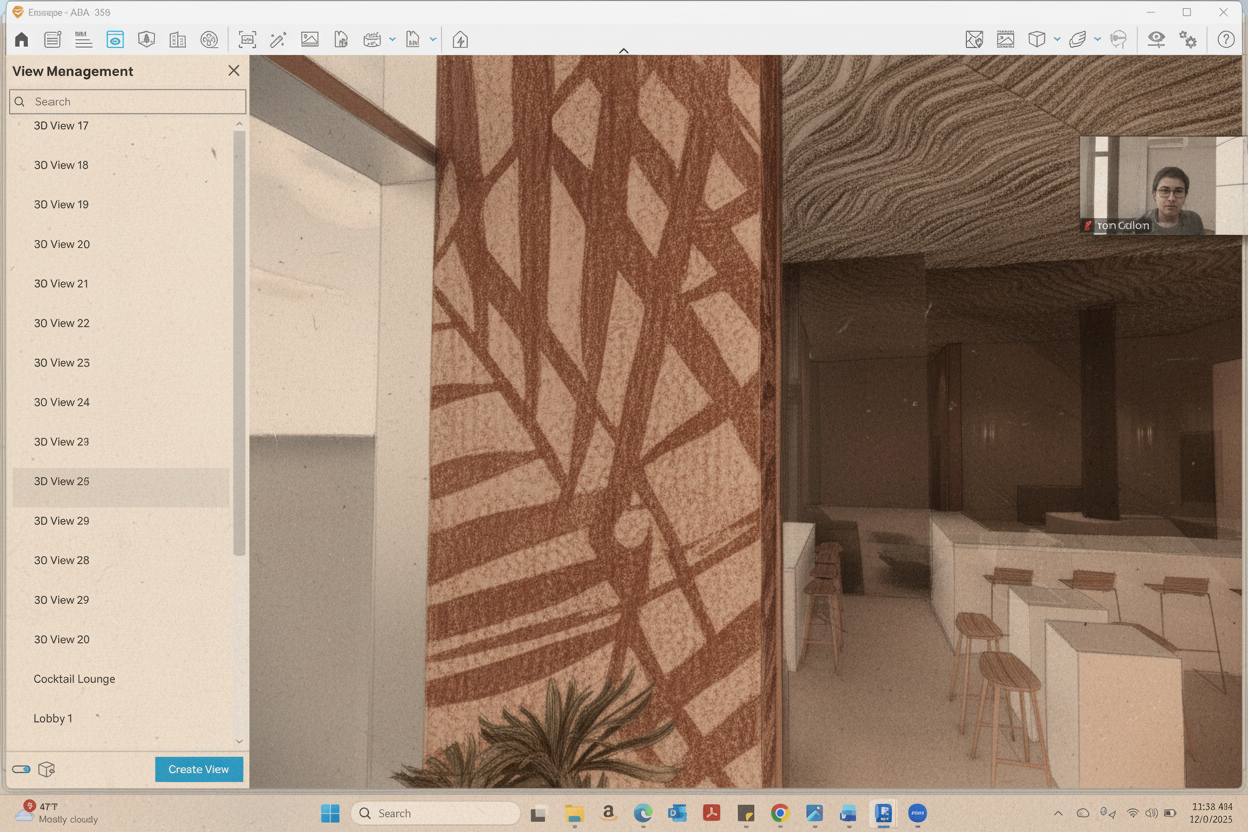Select the Cocktail Lounge view
This screenshot has width=1248, height=832.
pos(74,679)
